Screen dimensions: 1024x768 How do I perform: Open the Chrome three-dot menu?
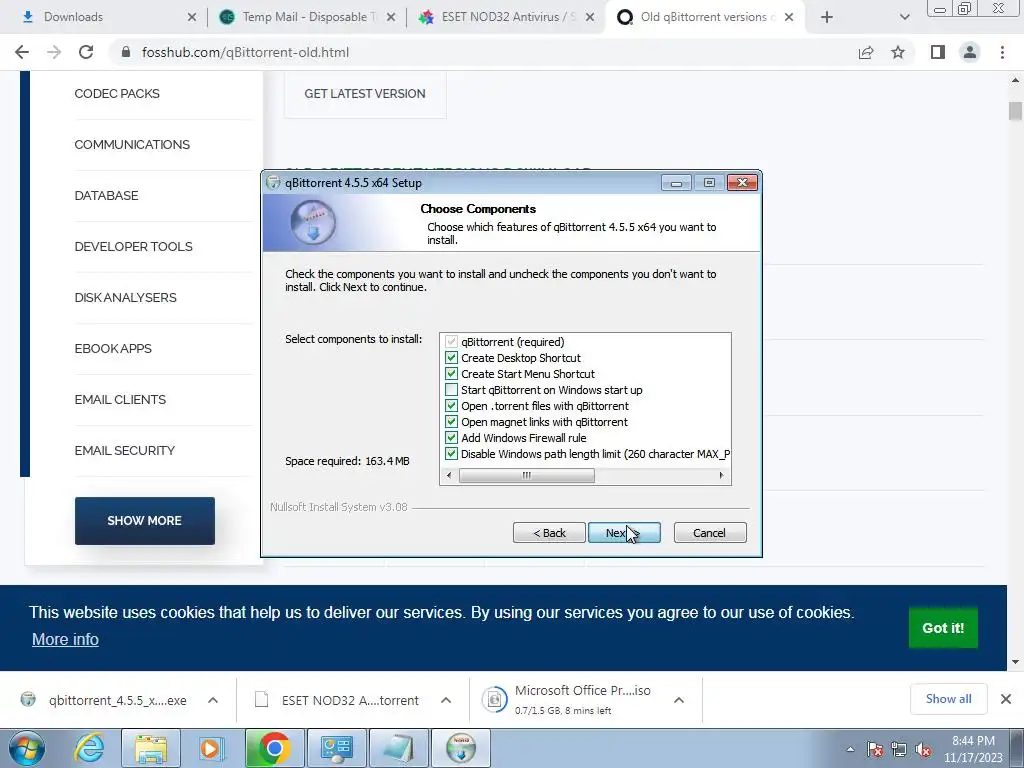point(1002,52)
